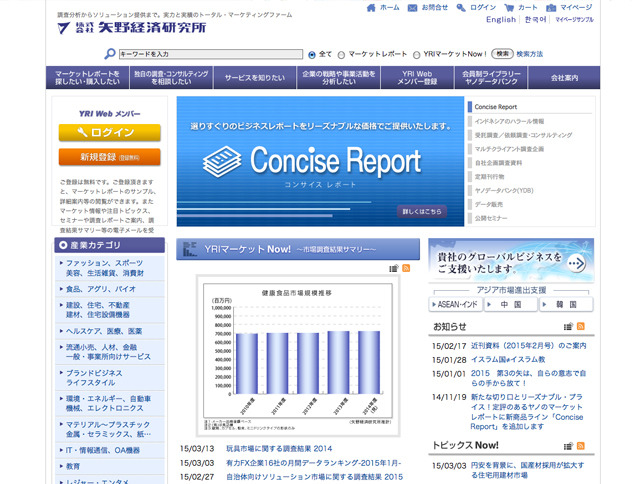This screenshot has width=640, height=484.
Task: Click RSS feed icon under YRIマーケットNow
Action: click(x=406, y=268)
